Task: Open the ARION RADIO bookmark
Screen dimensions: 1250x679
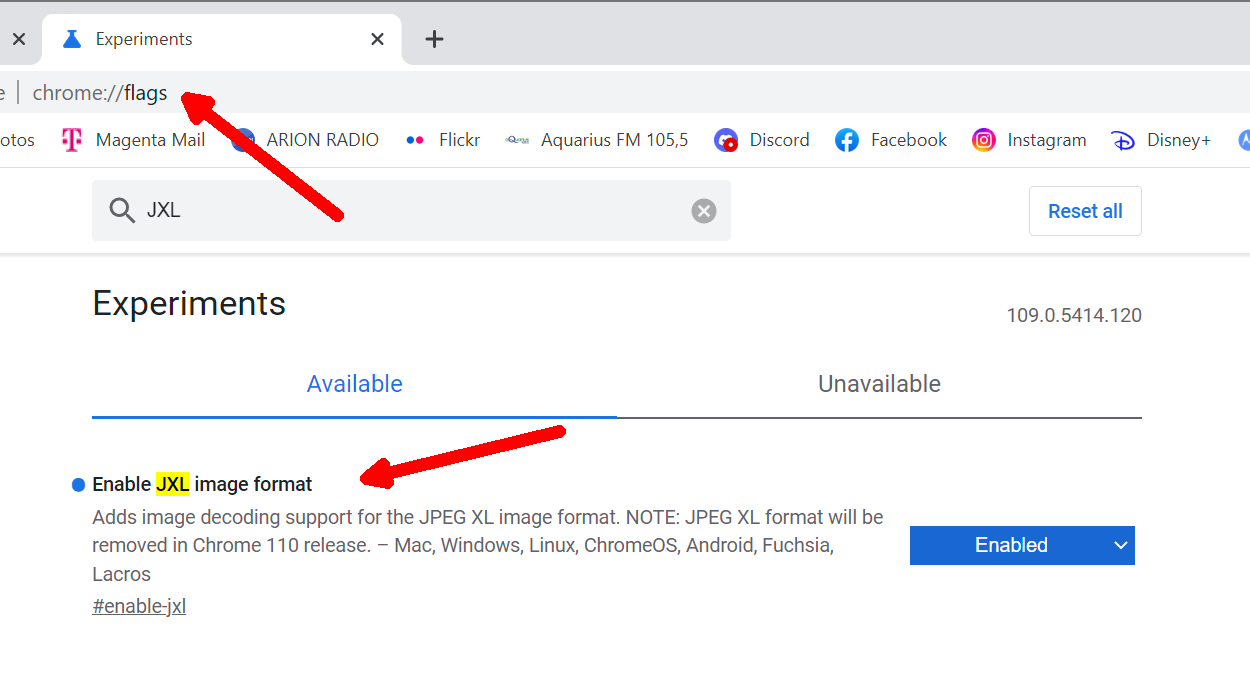Action: click(306, 140)
